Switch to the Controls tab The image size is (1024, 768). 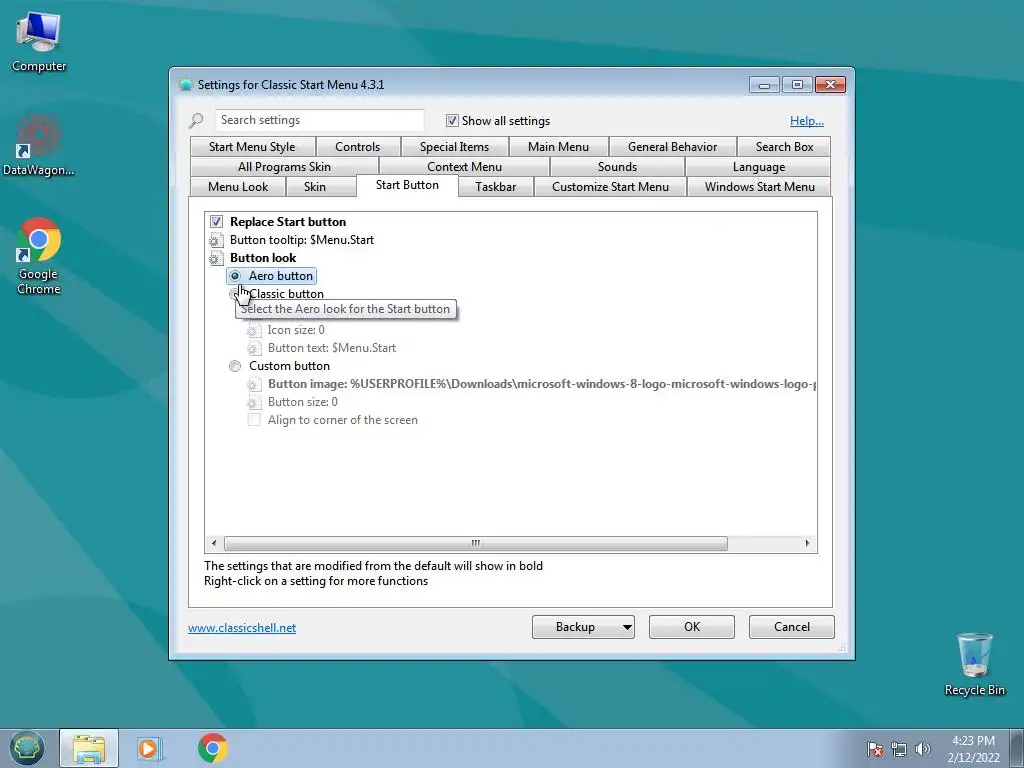[x=357, y=147]
